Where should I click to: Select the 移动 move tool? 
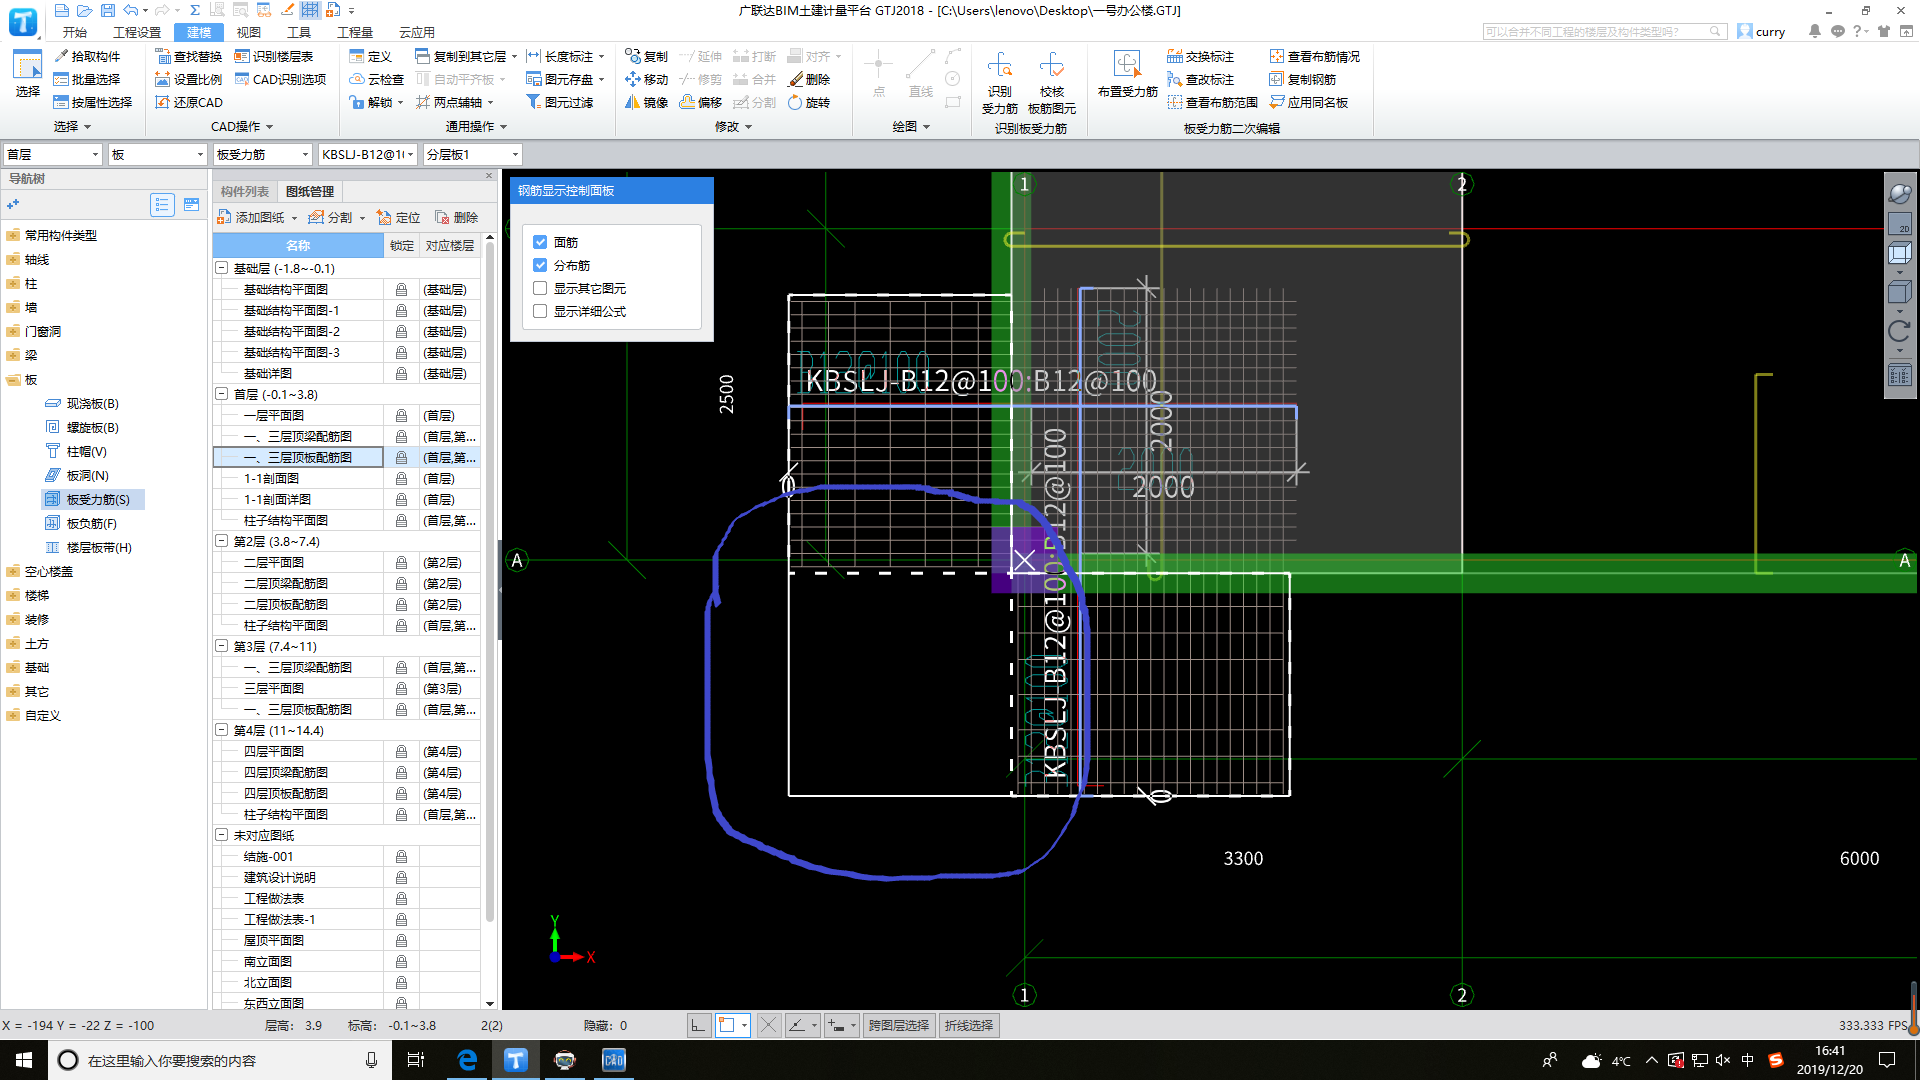pyautogui.click(x=646, y=79)
